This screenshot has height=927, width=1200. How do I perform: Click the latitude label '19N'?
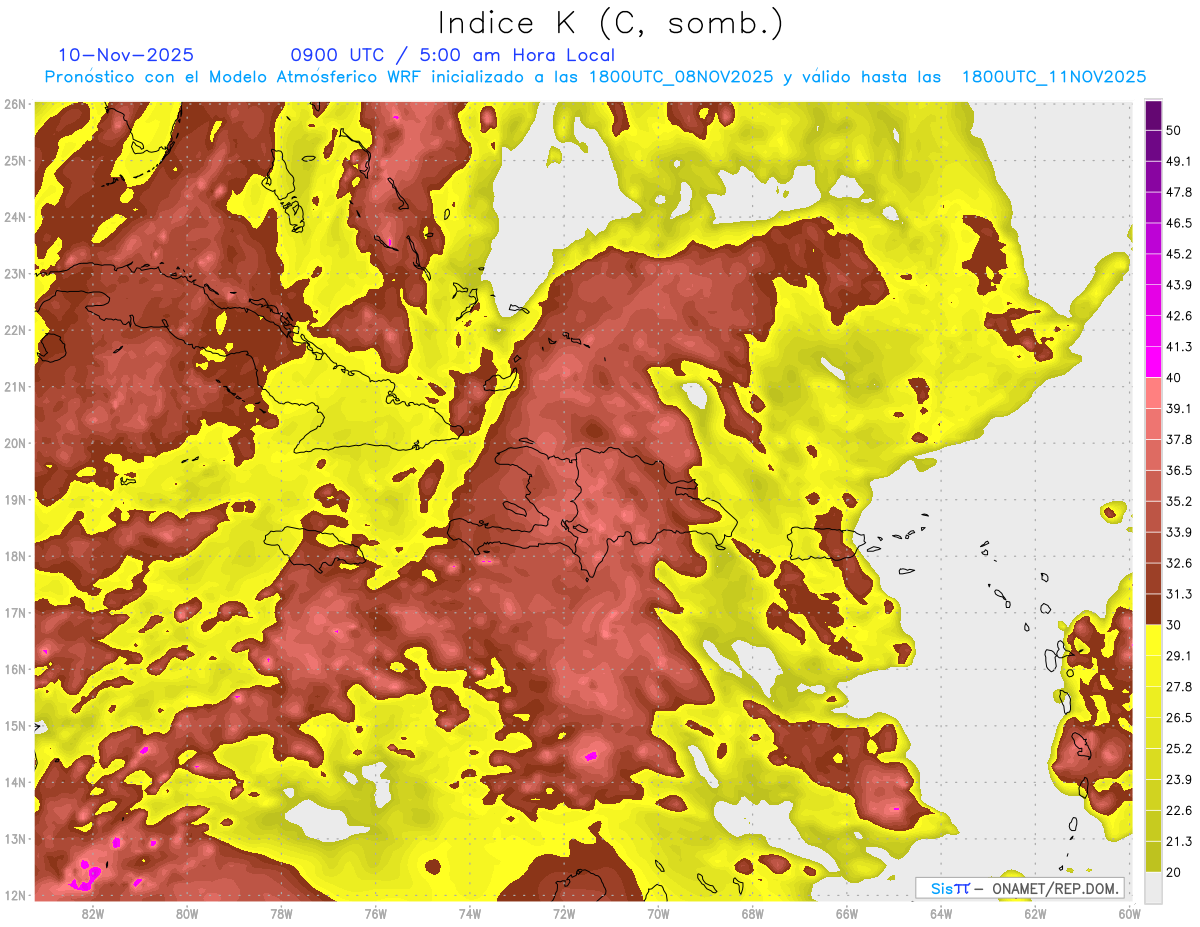(x=15, y=499)
